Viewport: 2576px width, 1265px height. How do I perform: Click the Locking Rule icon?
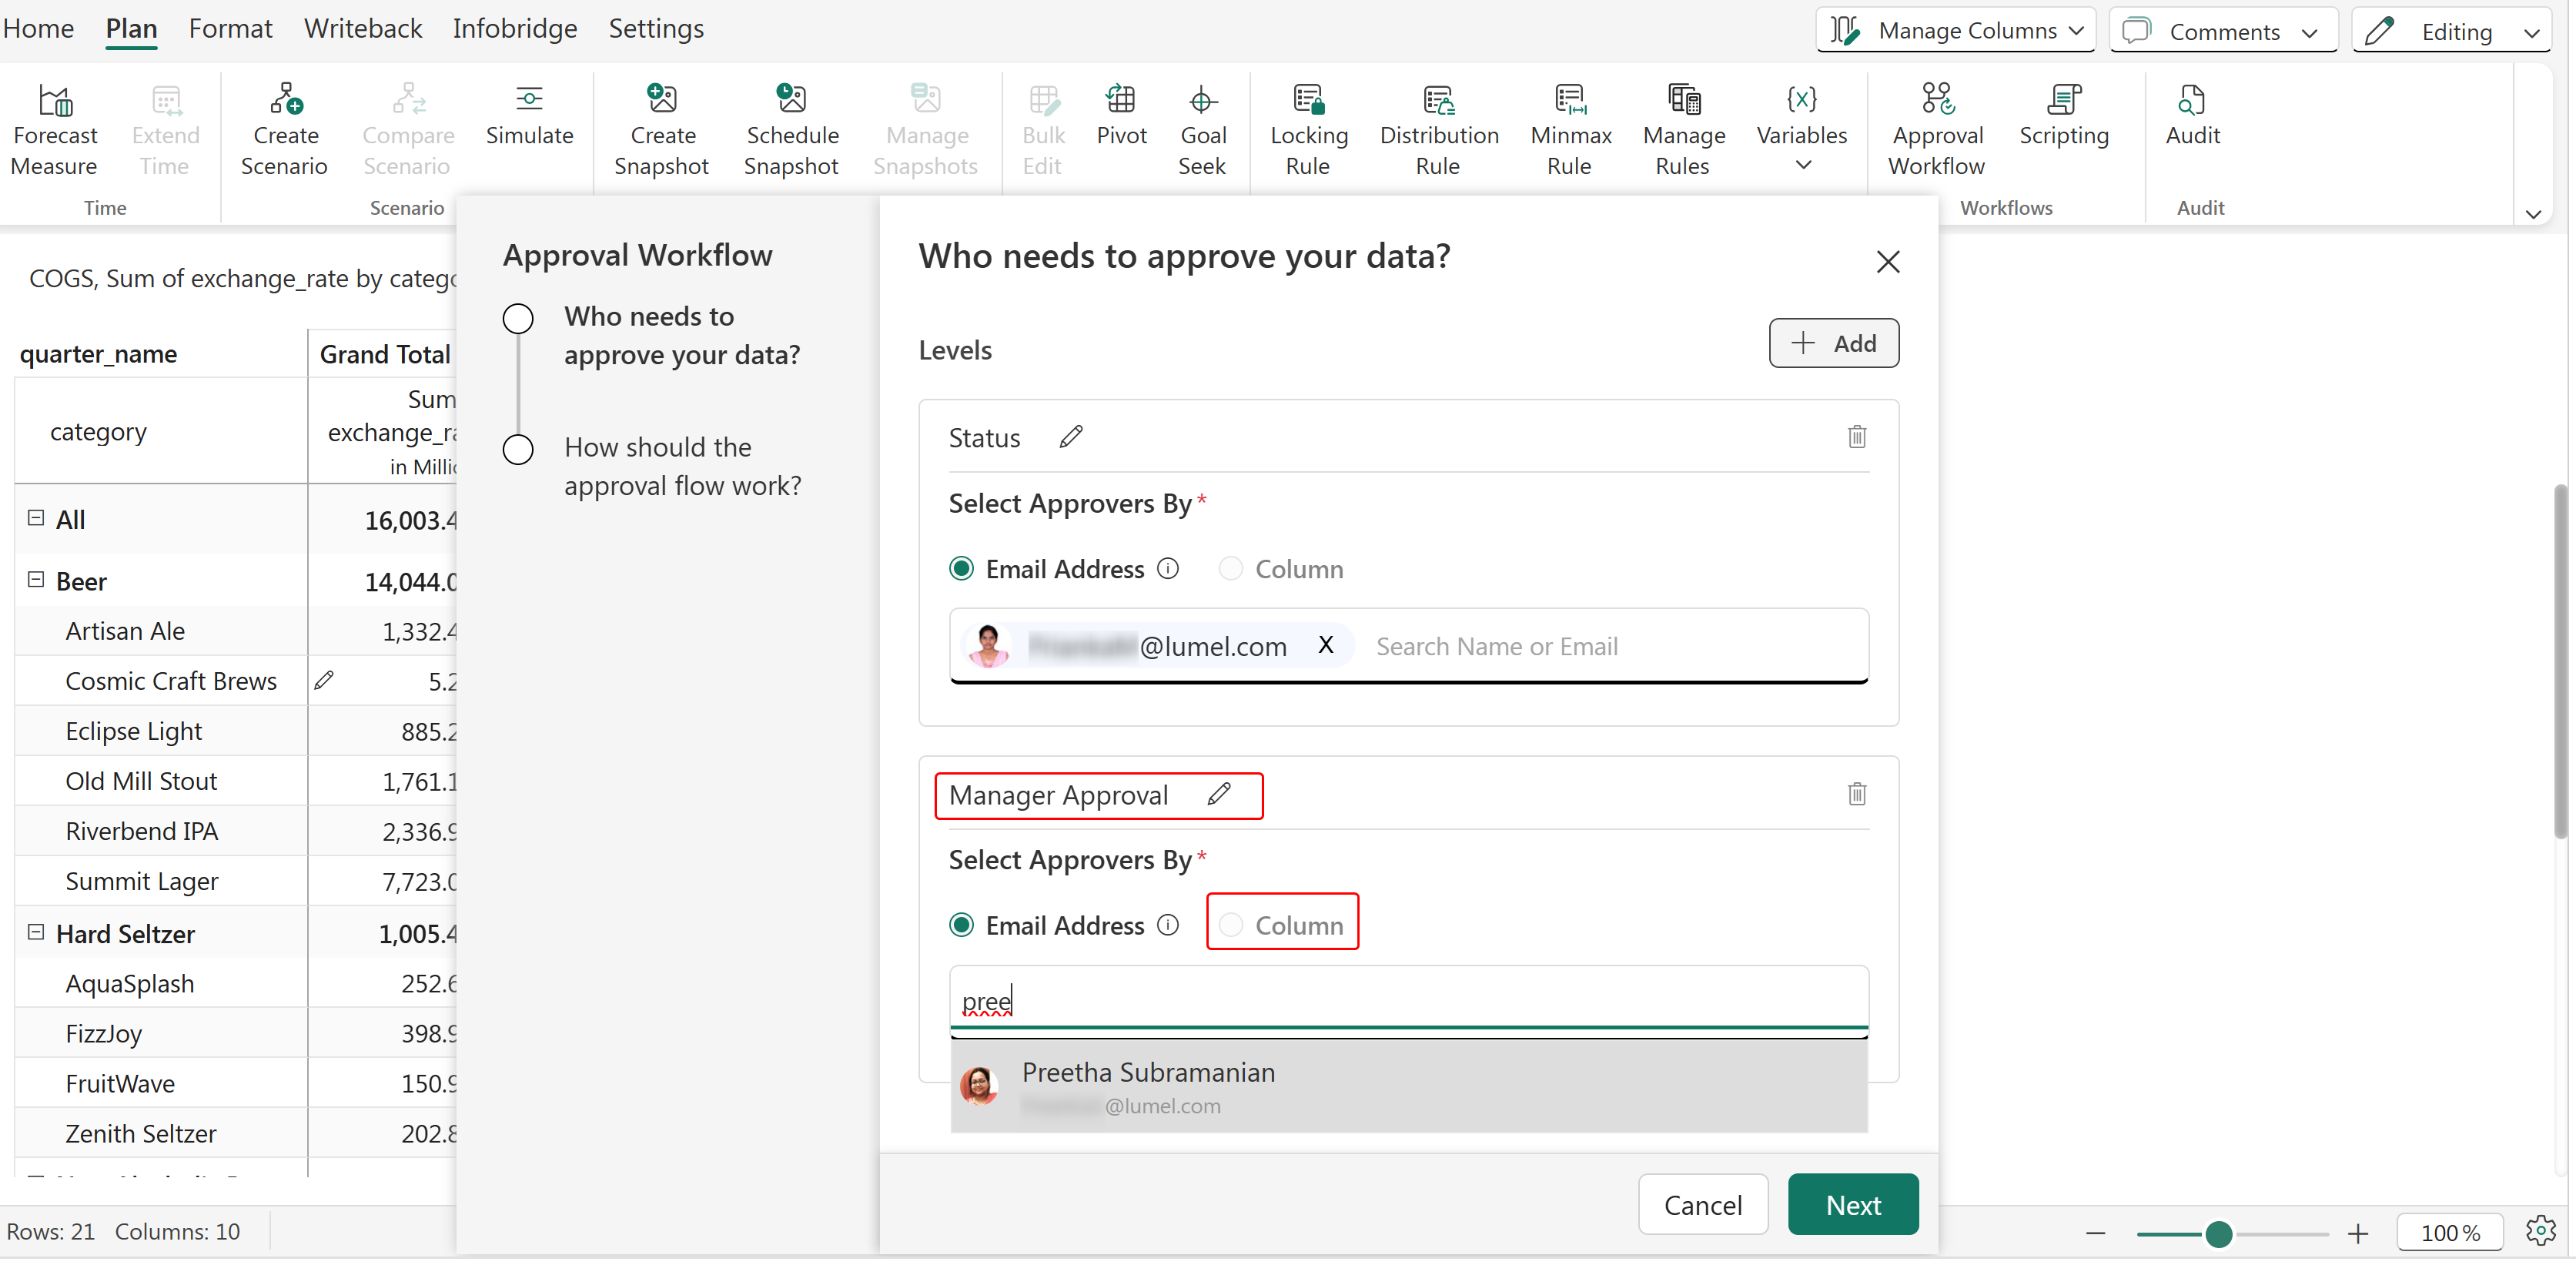[x=1308, y=100]
